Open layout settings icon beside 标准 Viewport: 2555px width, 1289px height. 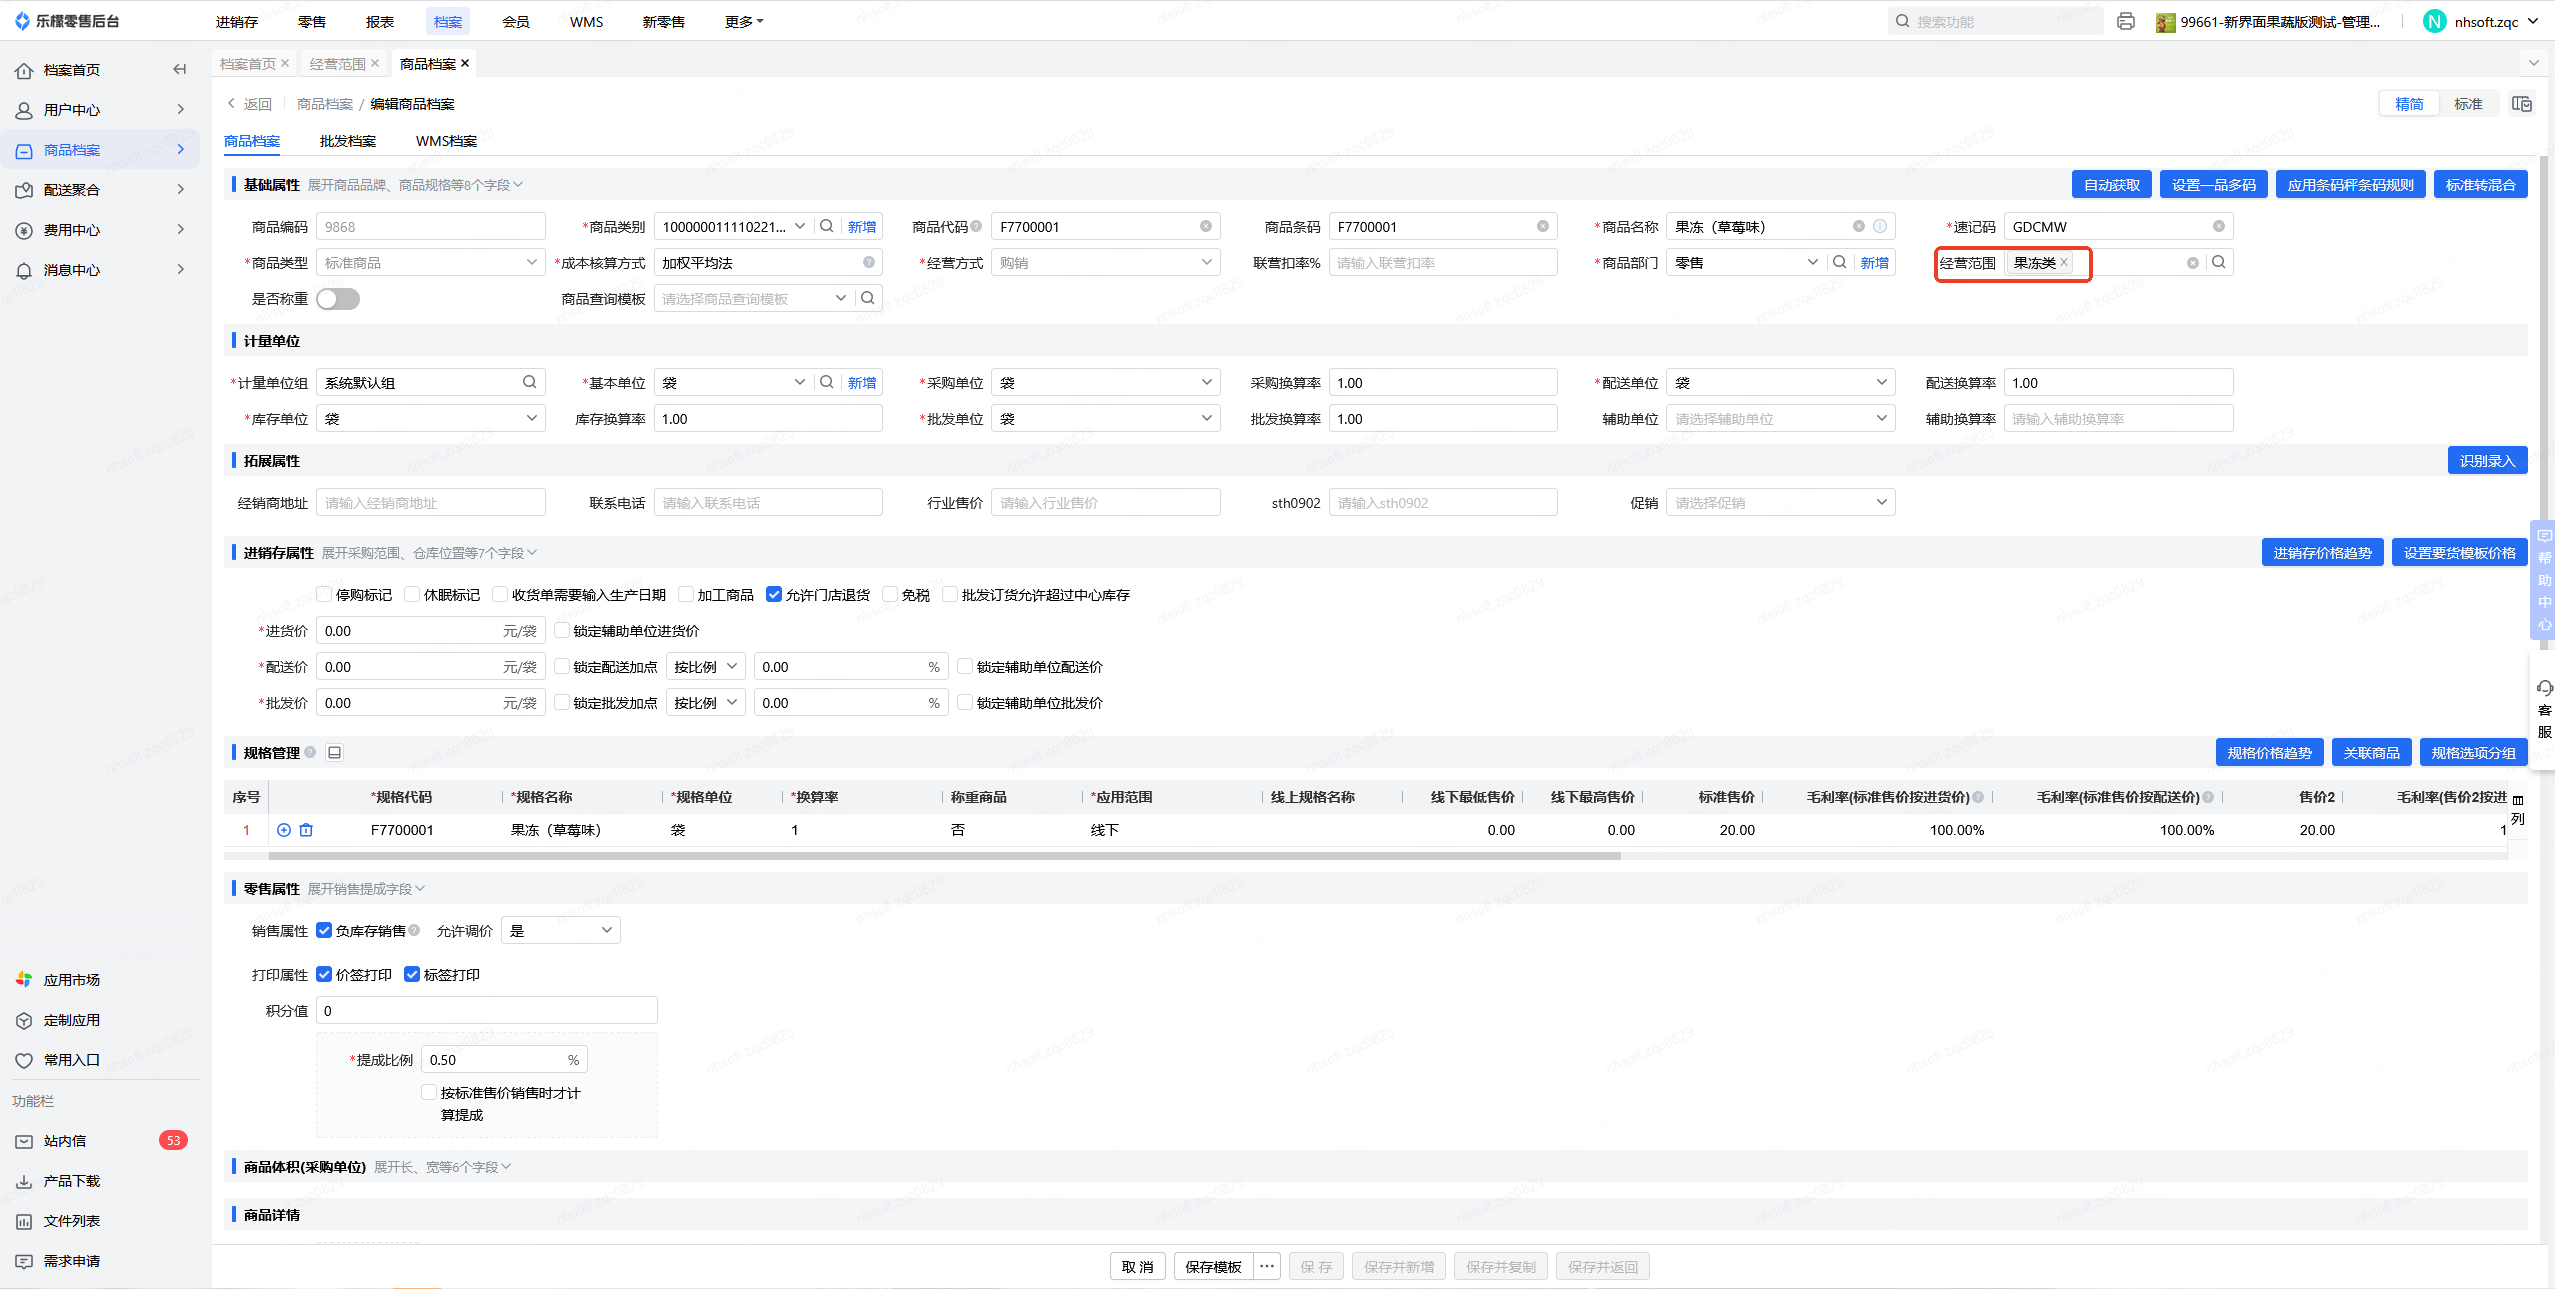[x=2521, y=104]
